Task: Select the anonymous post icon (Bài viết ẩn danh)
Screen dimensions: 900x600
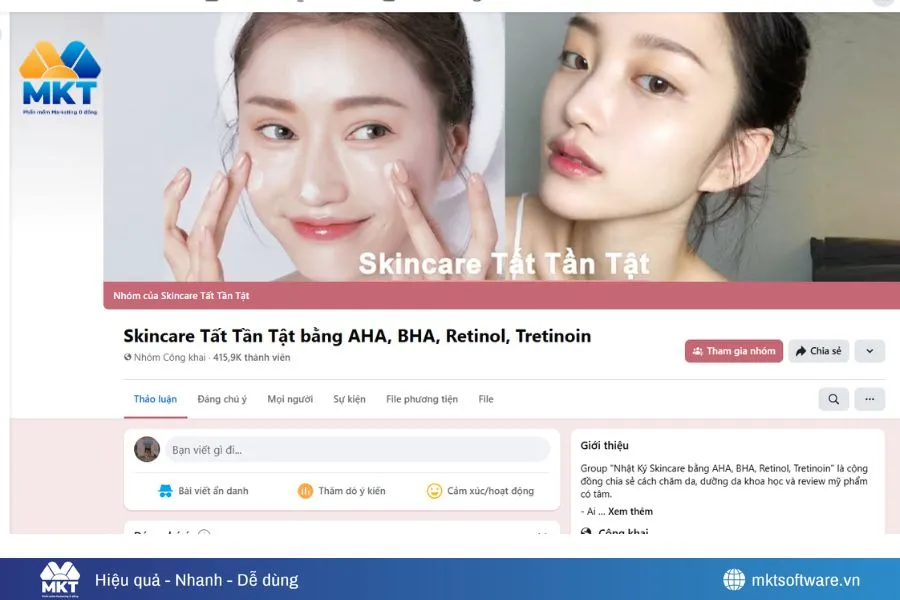Action: 168,491
